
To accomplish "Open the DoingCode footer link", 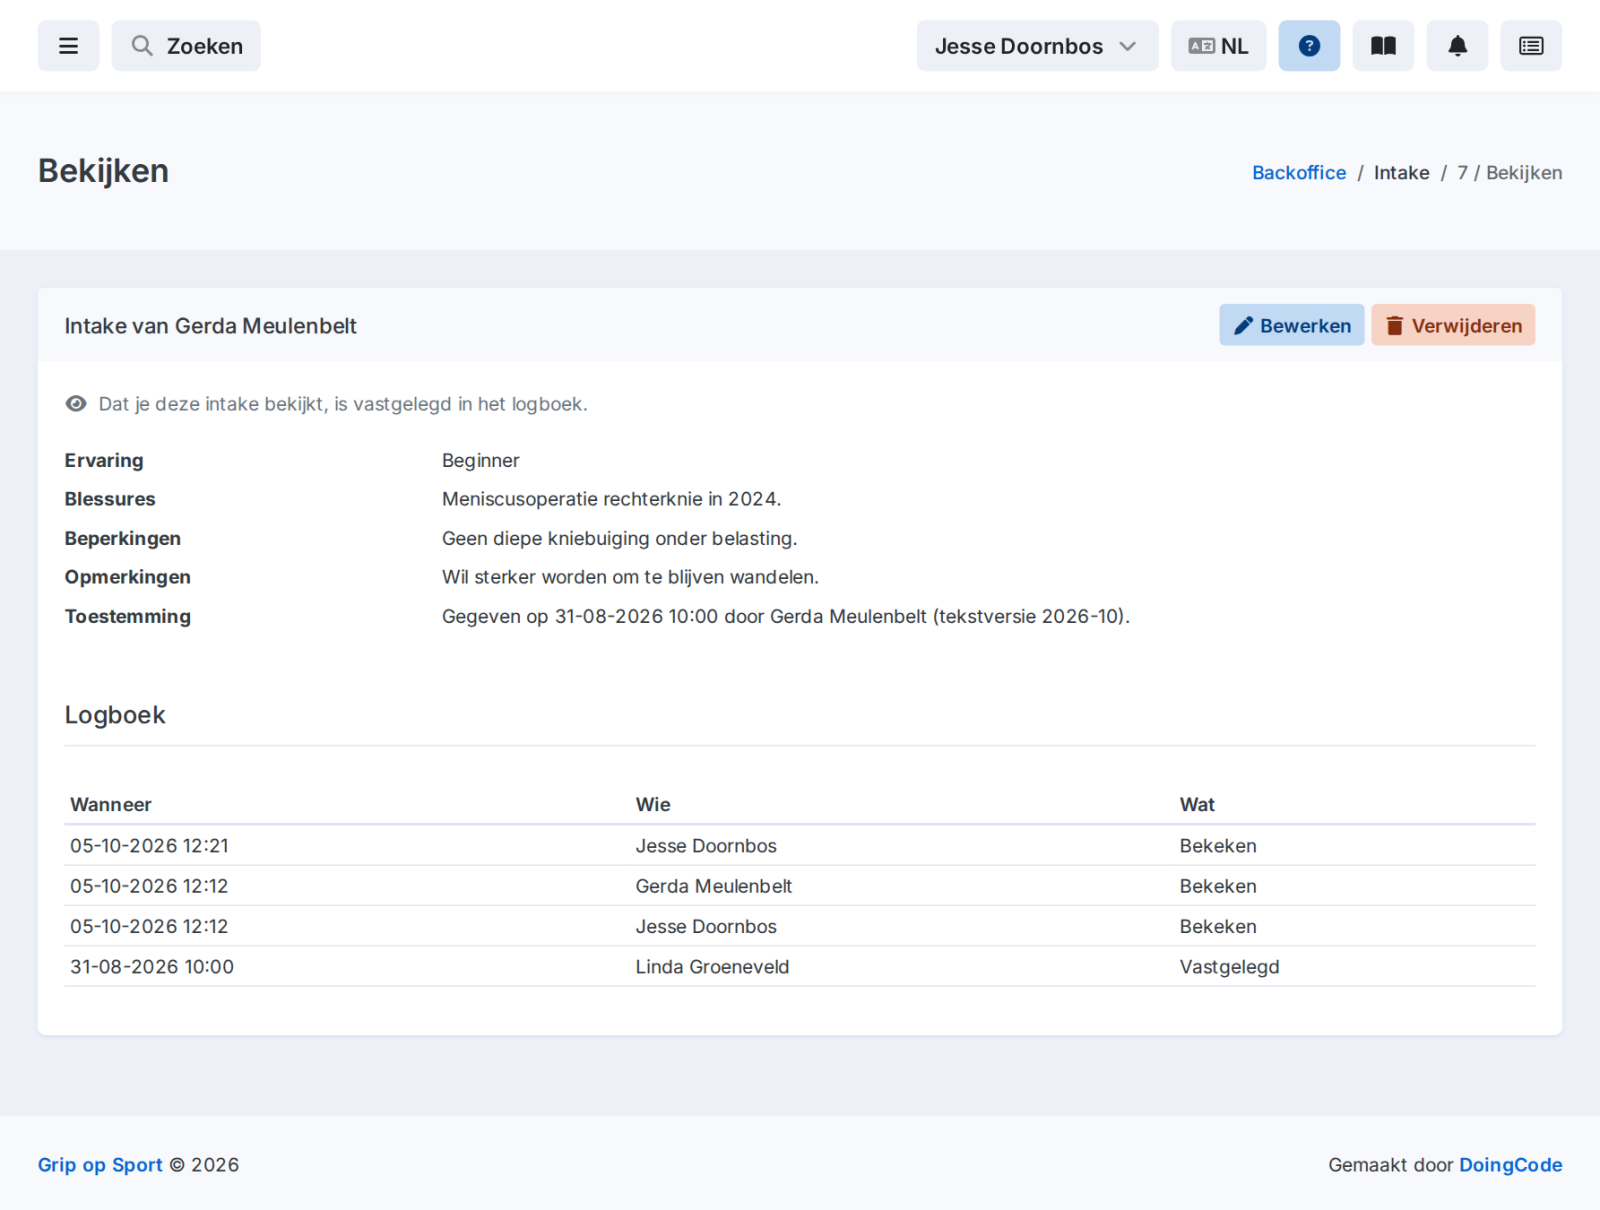I will click(1510, 1165).
